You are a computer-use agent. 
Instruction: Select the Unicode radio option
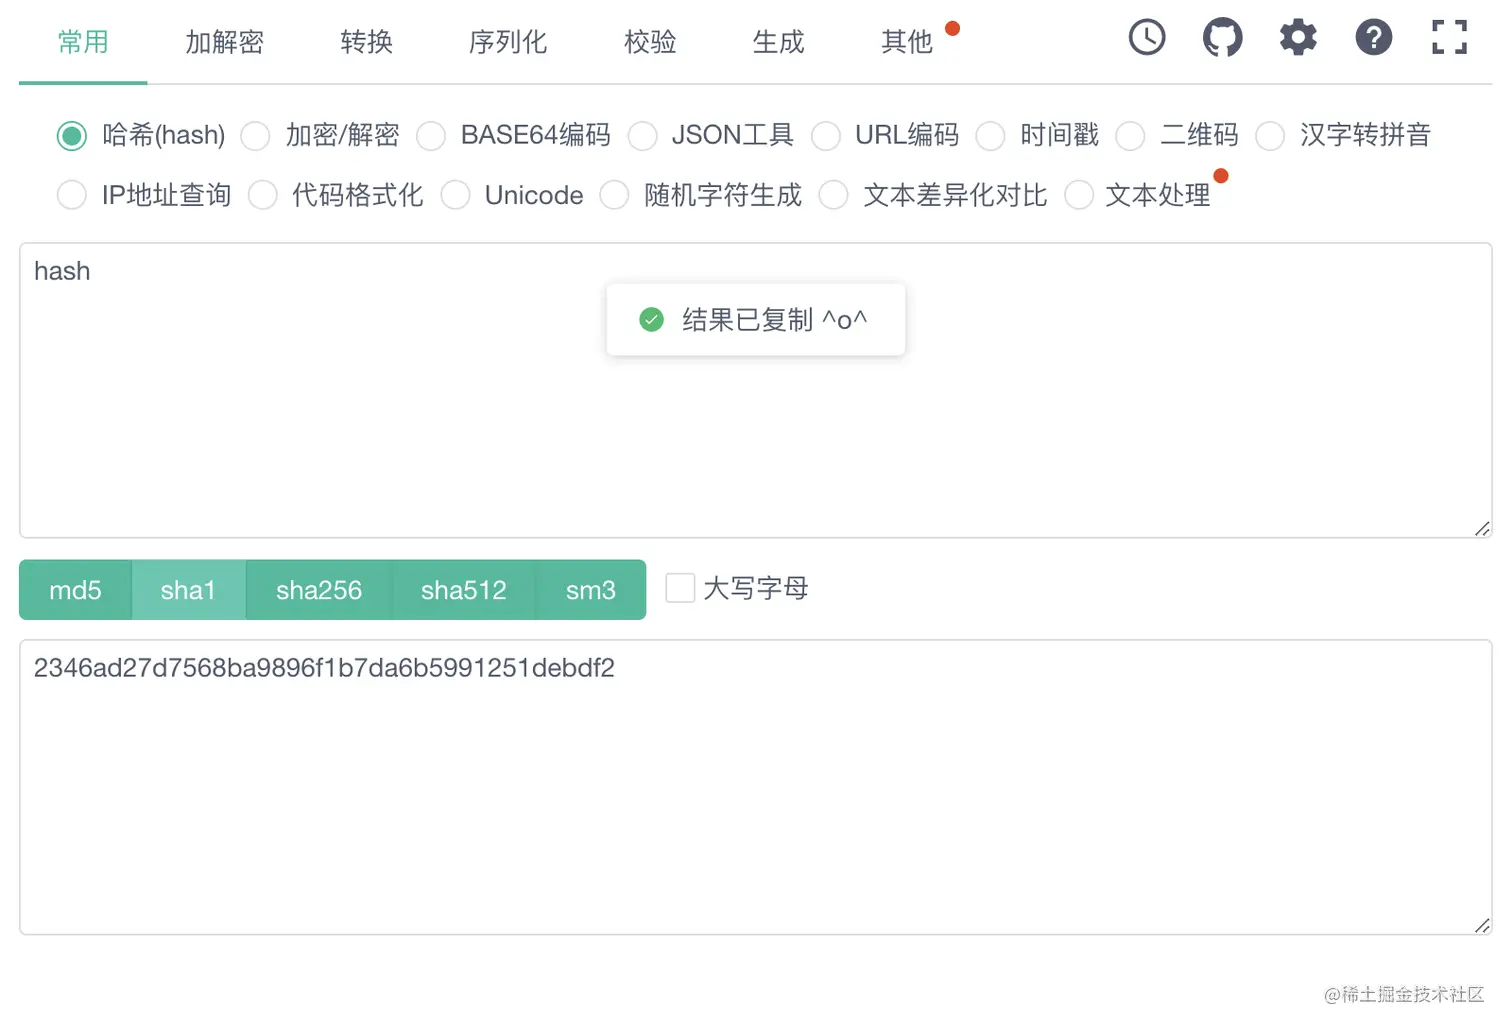click(455, 195)
